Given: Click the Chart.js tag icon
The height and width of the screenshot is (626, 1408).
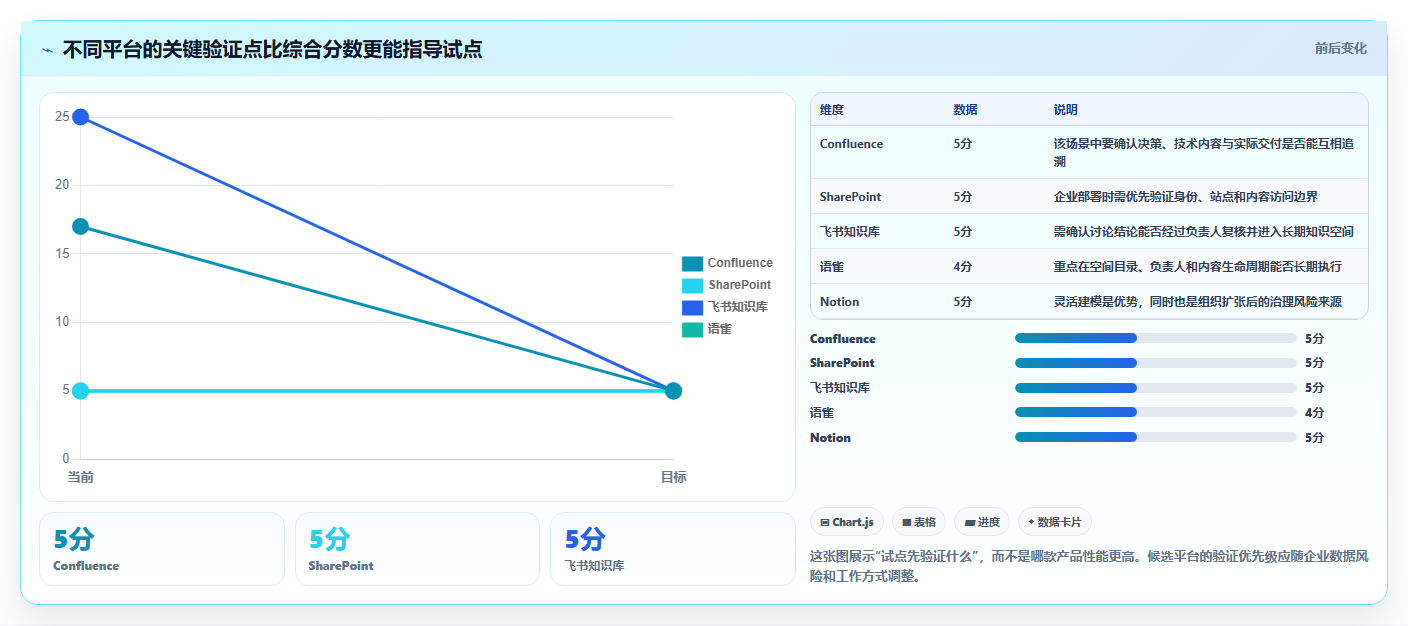Looking at the screenshot, I should (824, 522).
